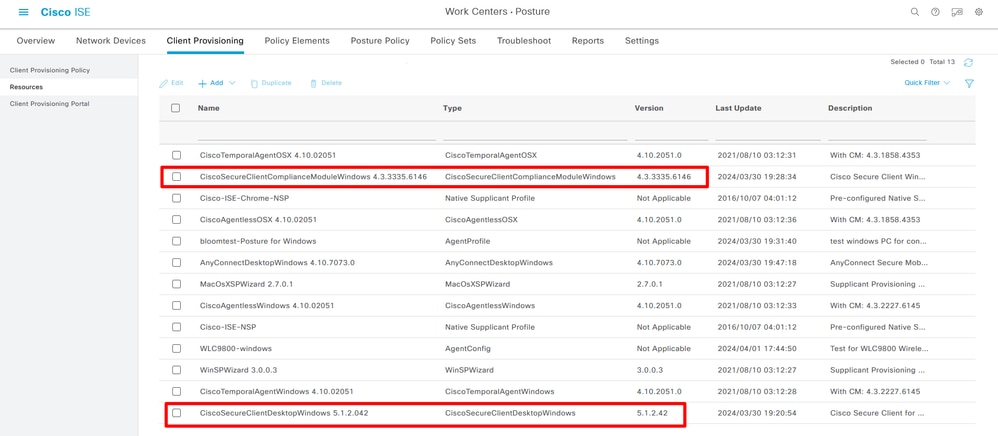Check the bloomtest-Posture for Windows row
The height and width of the screenshot is (436, 998).
tap(176, 241)
